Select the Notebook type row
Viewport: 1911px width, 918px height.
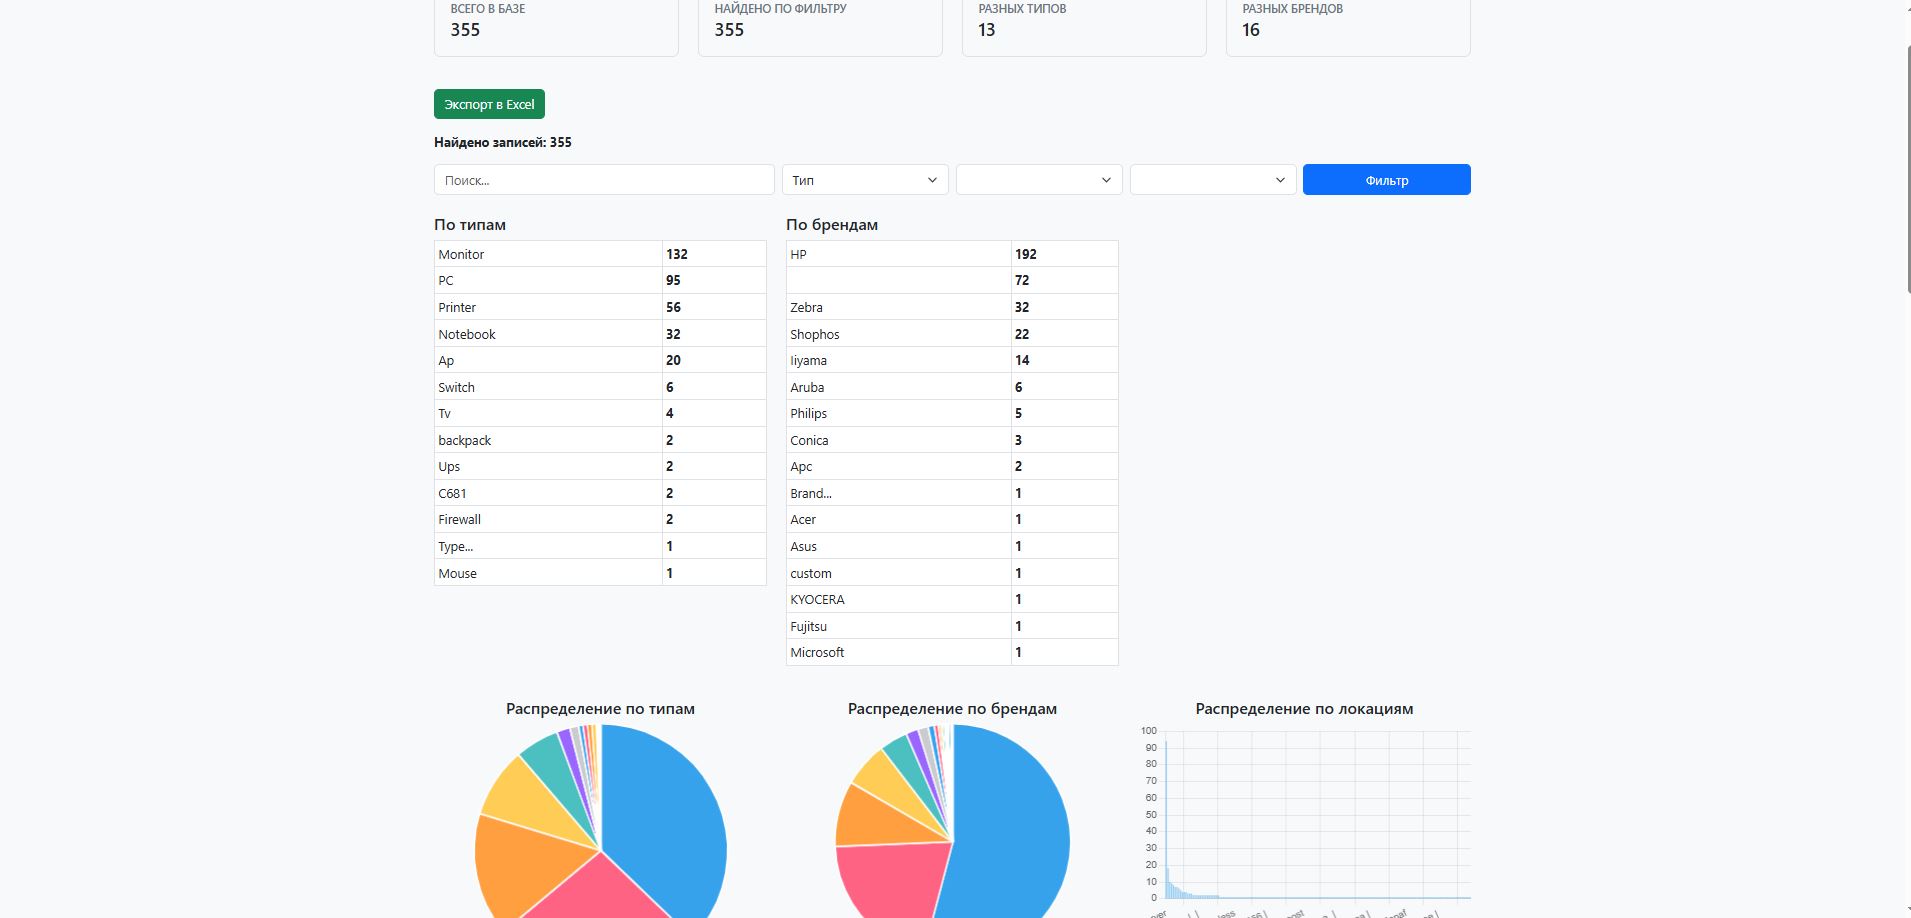point(600,334)
